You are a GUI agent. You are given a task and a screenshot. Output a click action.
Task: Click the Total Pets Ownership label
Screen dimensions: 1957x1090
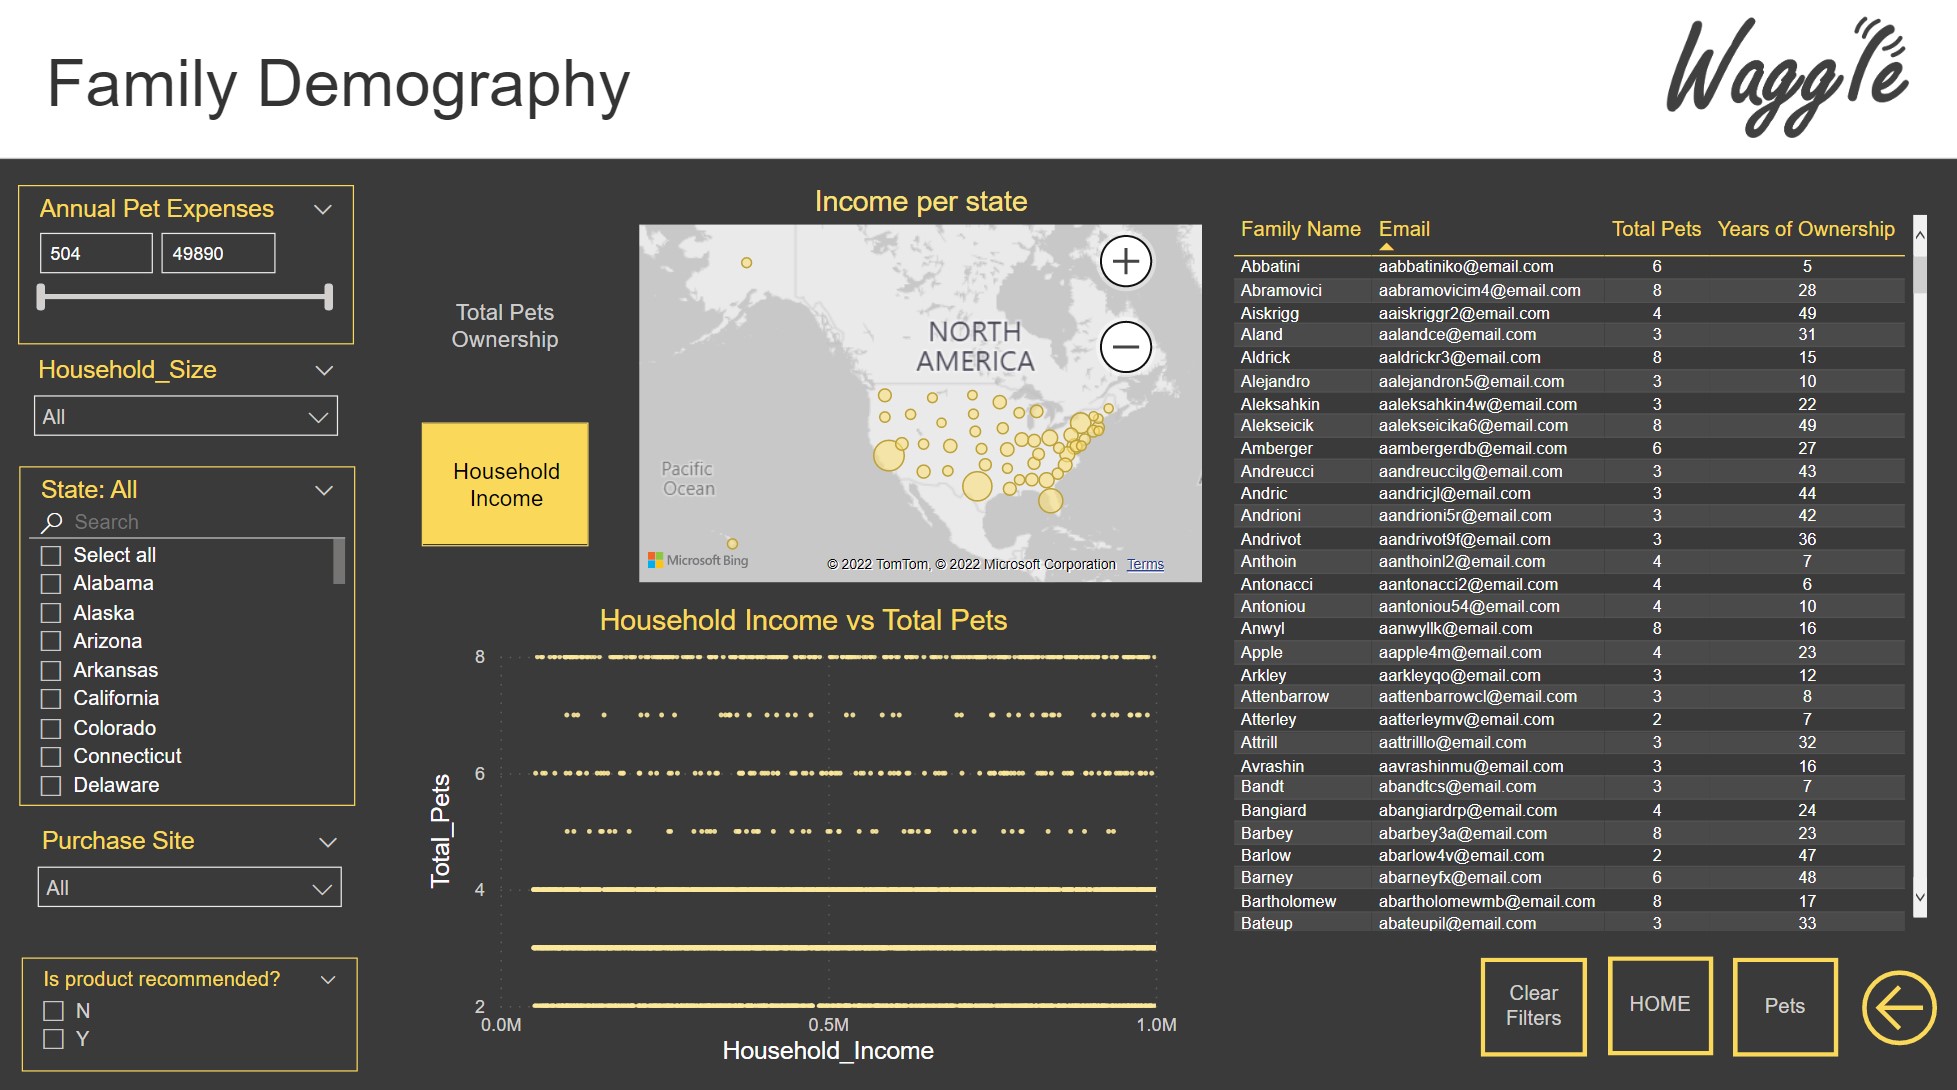[505, 326]
